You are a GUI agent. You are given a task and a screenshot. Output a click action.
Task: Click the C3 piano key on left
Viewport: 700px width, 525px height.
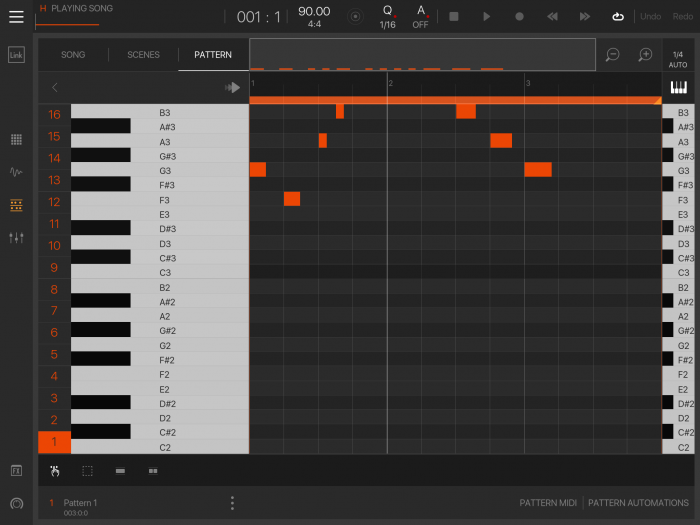coord(160,272)
